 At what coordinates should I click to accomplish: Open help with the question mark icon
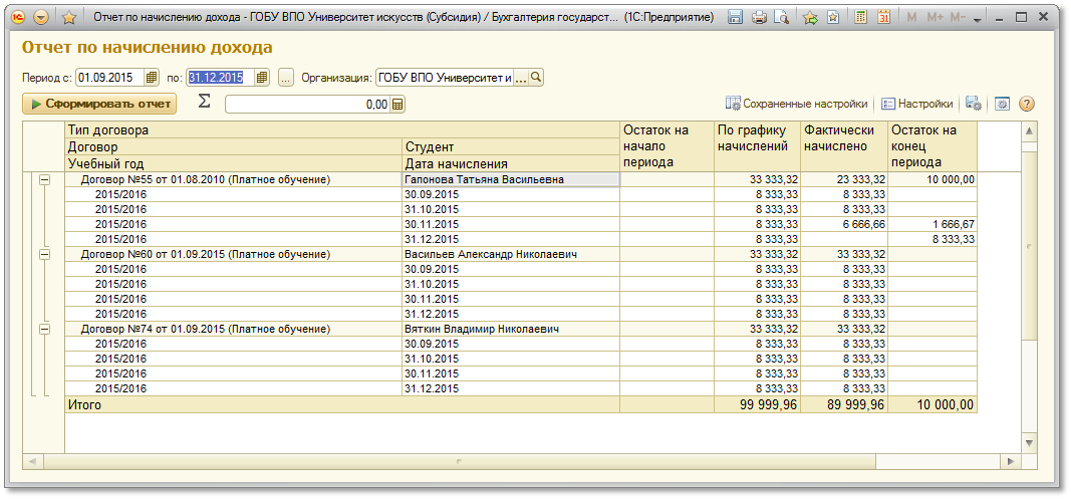click(x=1027, y=104)
